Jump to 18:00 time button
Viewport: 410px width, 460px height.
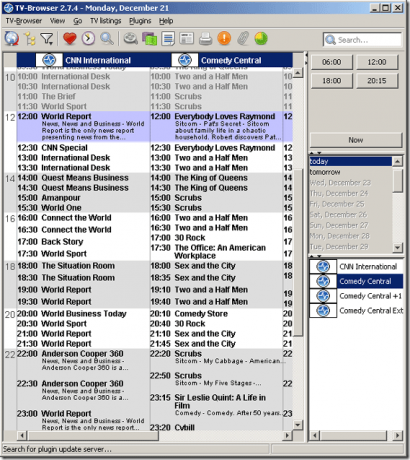pos(332,81)
